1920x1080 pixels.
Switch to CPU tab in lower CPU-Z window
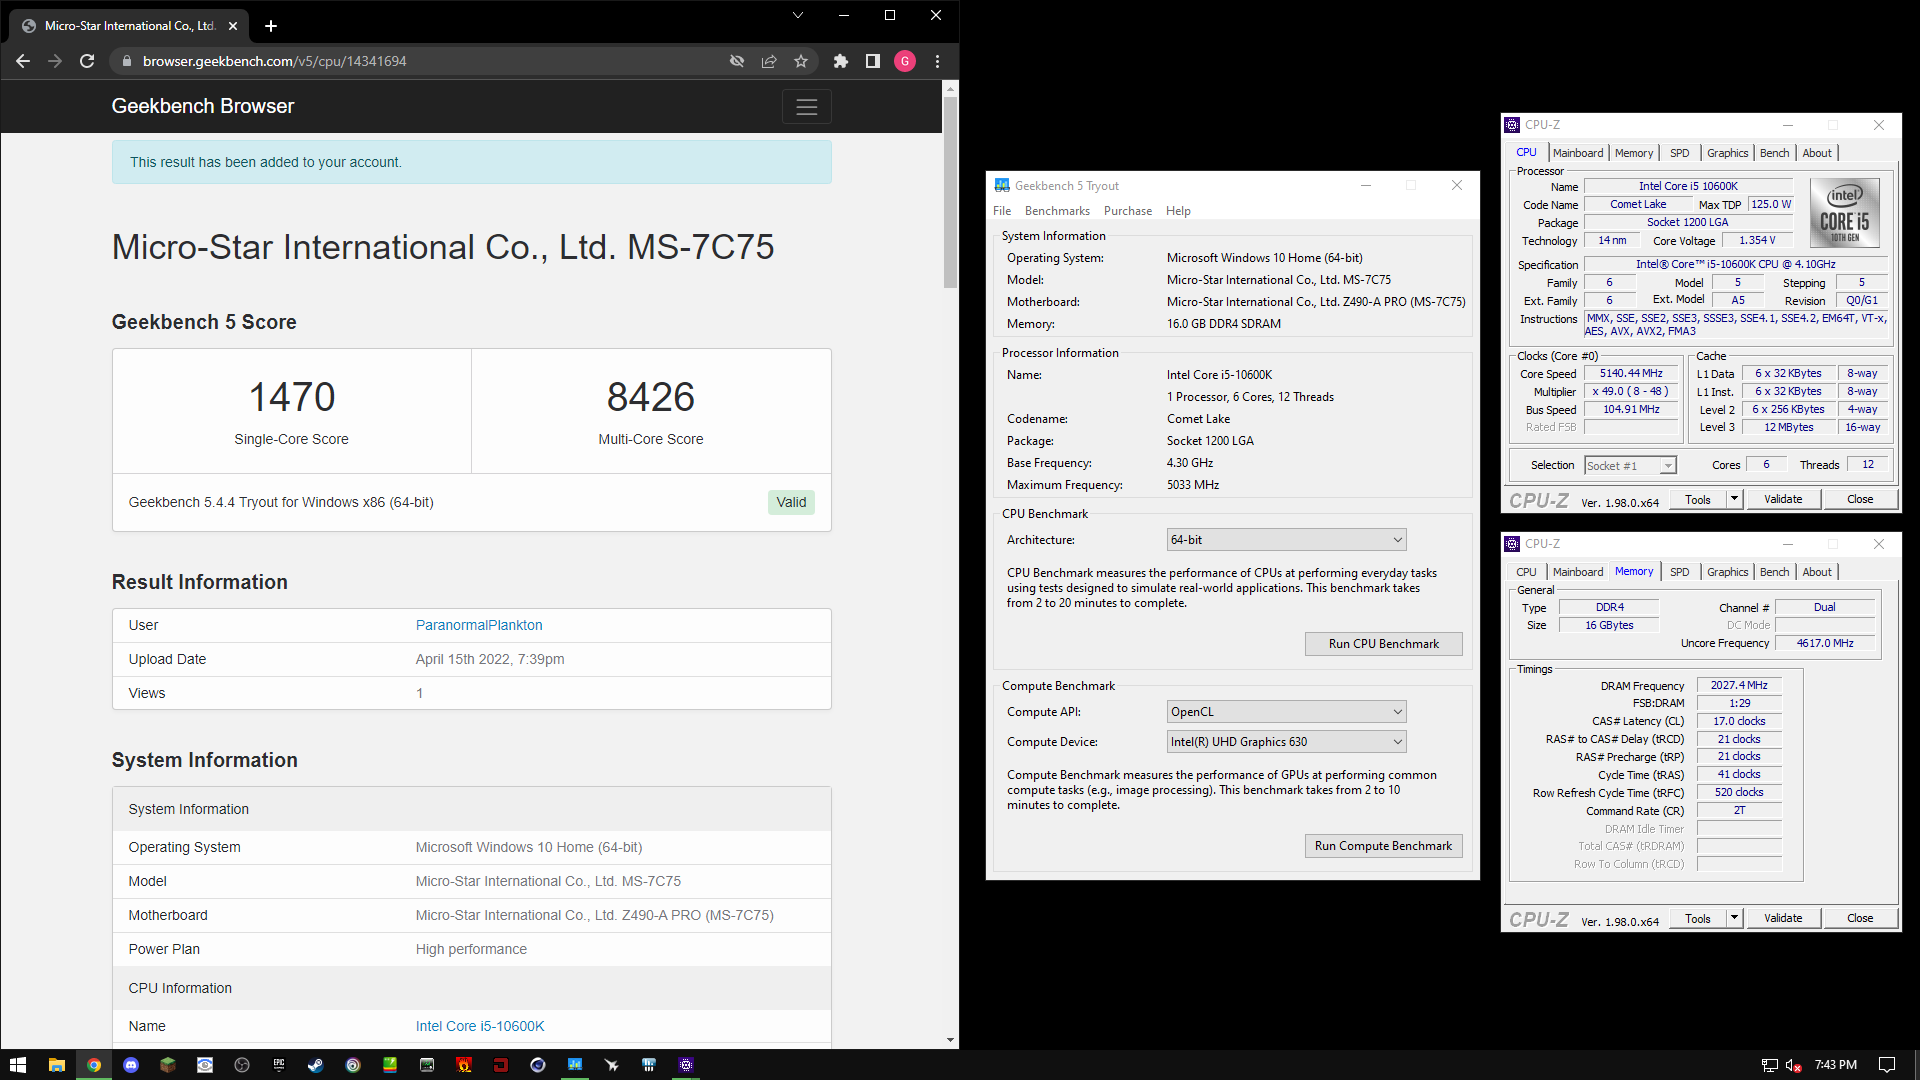click(1526, 572)
